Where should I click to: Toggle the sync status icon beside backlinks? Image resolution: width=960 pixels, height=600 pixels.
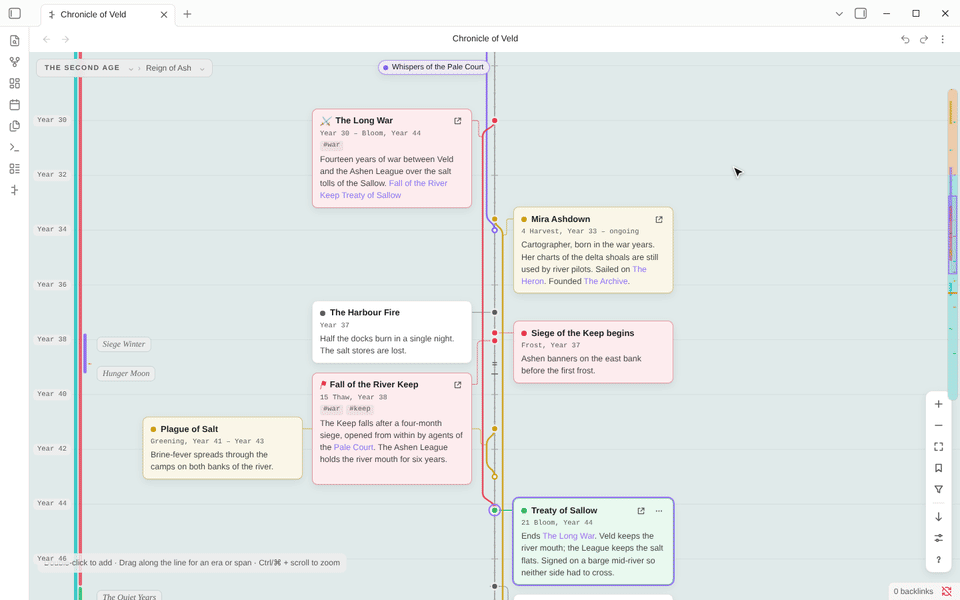947,591
